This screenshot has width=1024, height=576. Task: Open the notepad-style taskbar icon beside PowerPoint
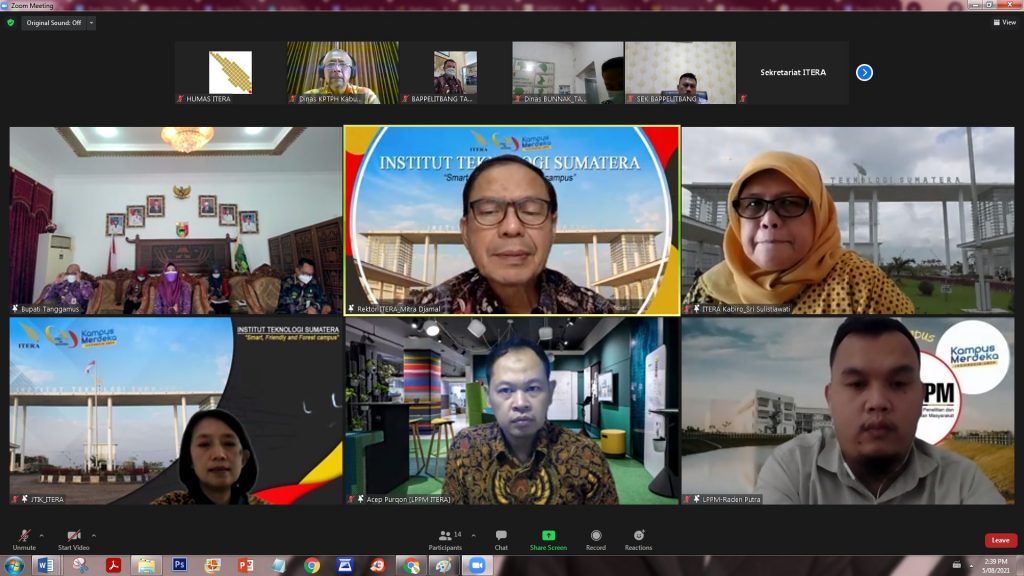(279, 566)
